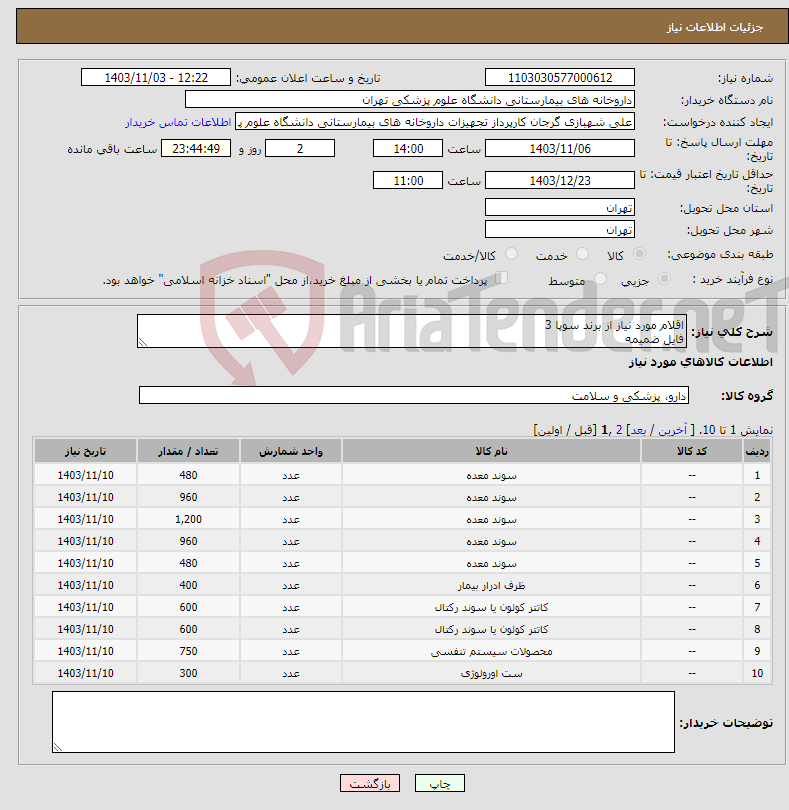Click the تاریخ نیاز column header
The height and width of the screenshot is (810, 789).
point(85,451)
